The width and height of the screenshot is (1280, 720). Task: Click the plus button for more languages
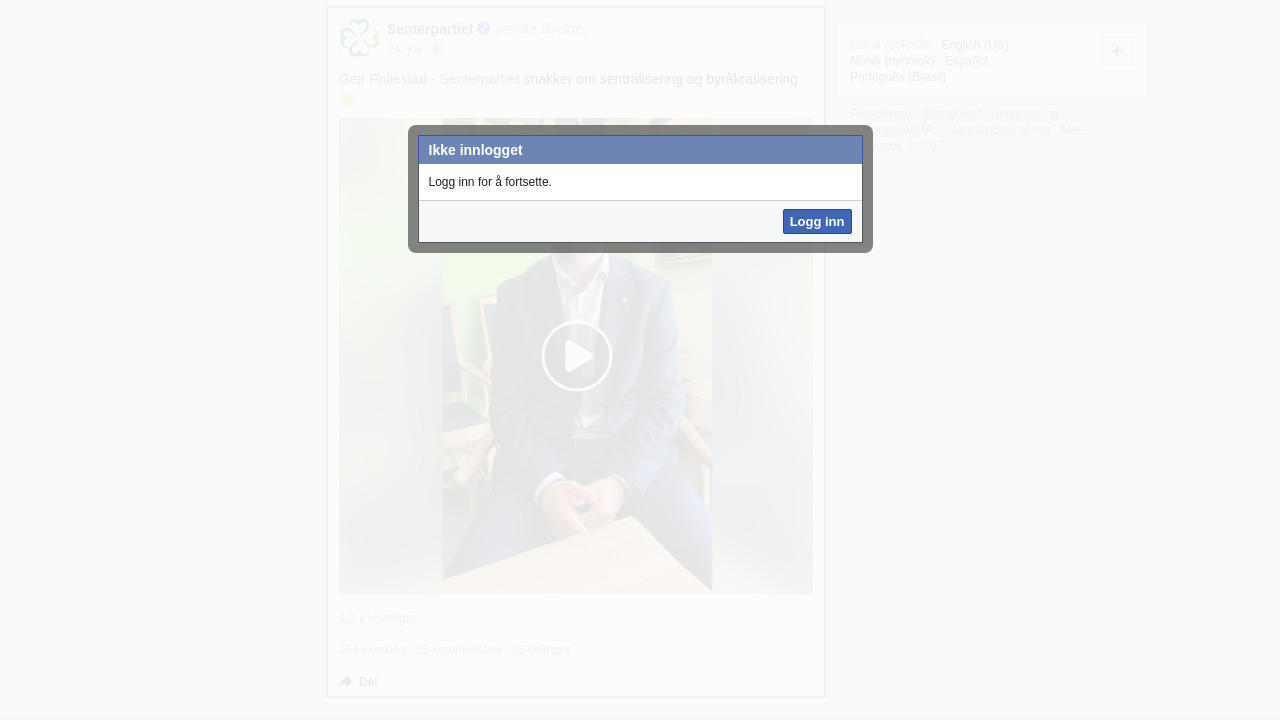pyautogui.click(x=1116, y=51)
